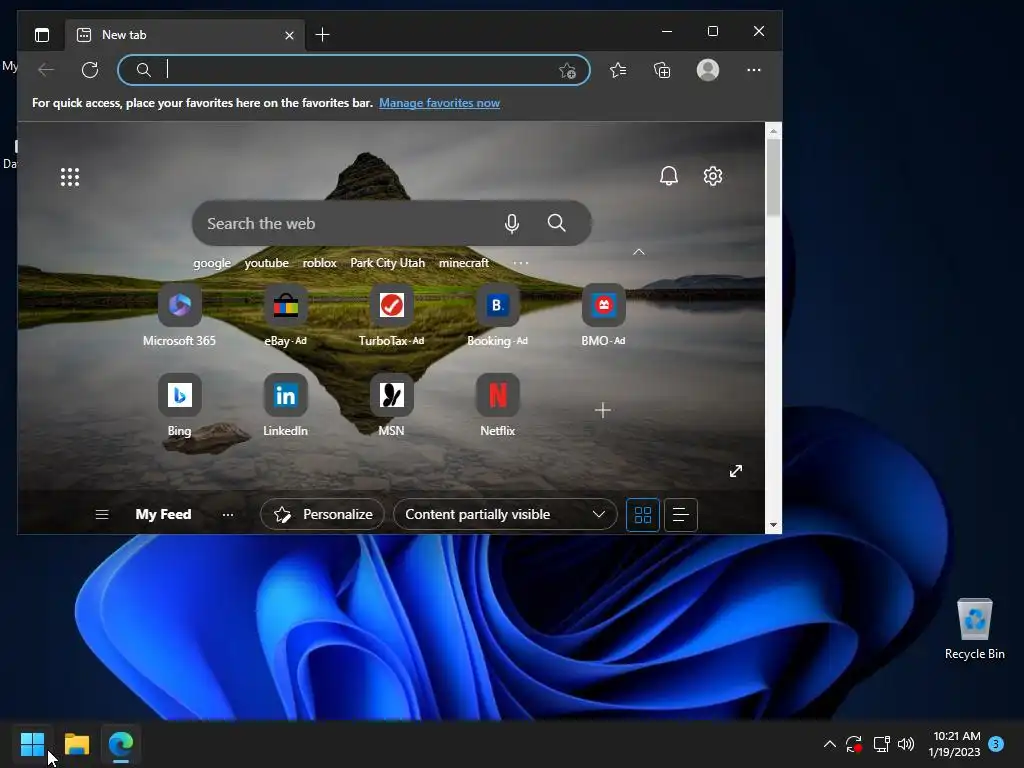Search suggestion google
This screenshot has height=768, width=1024.
click(212, 263)
